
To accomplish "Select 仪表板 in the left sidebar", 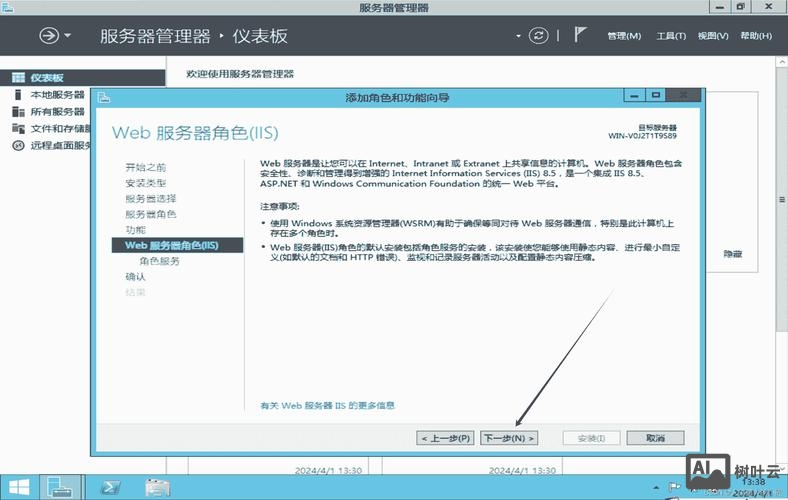I will pos(82,77).
